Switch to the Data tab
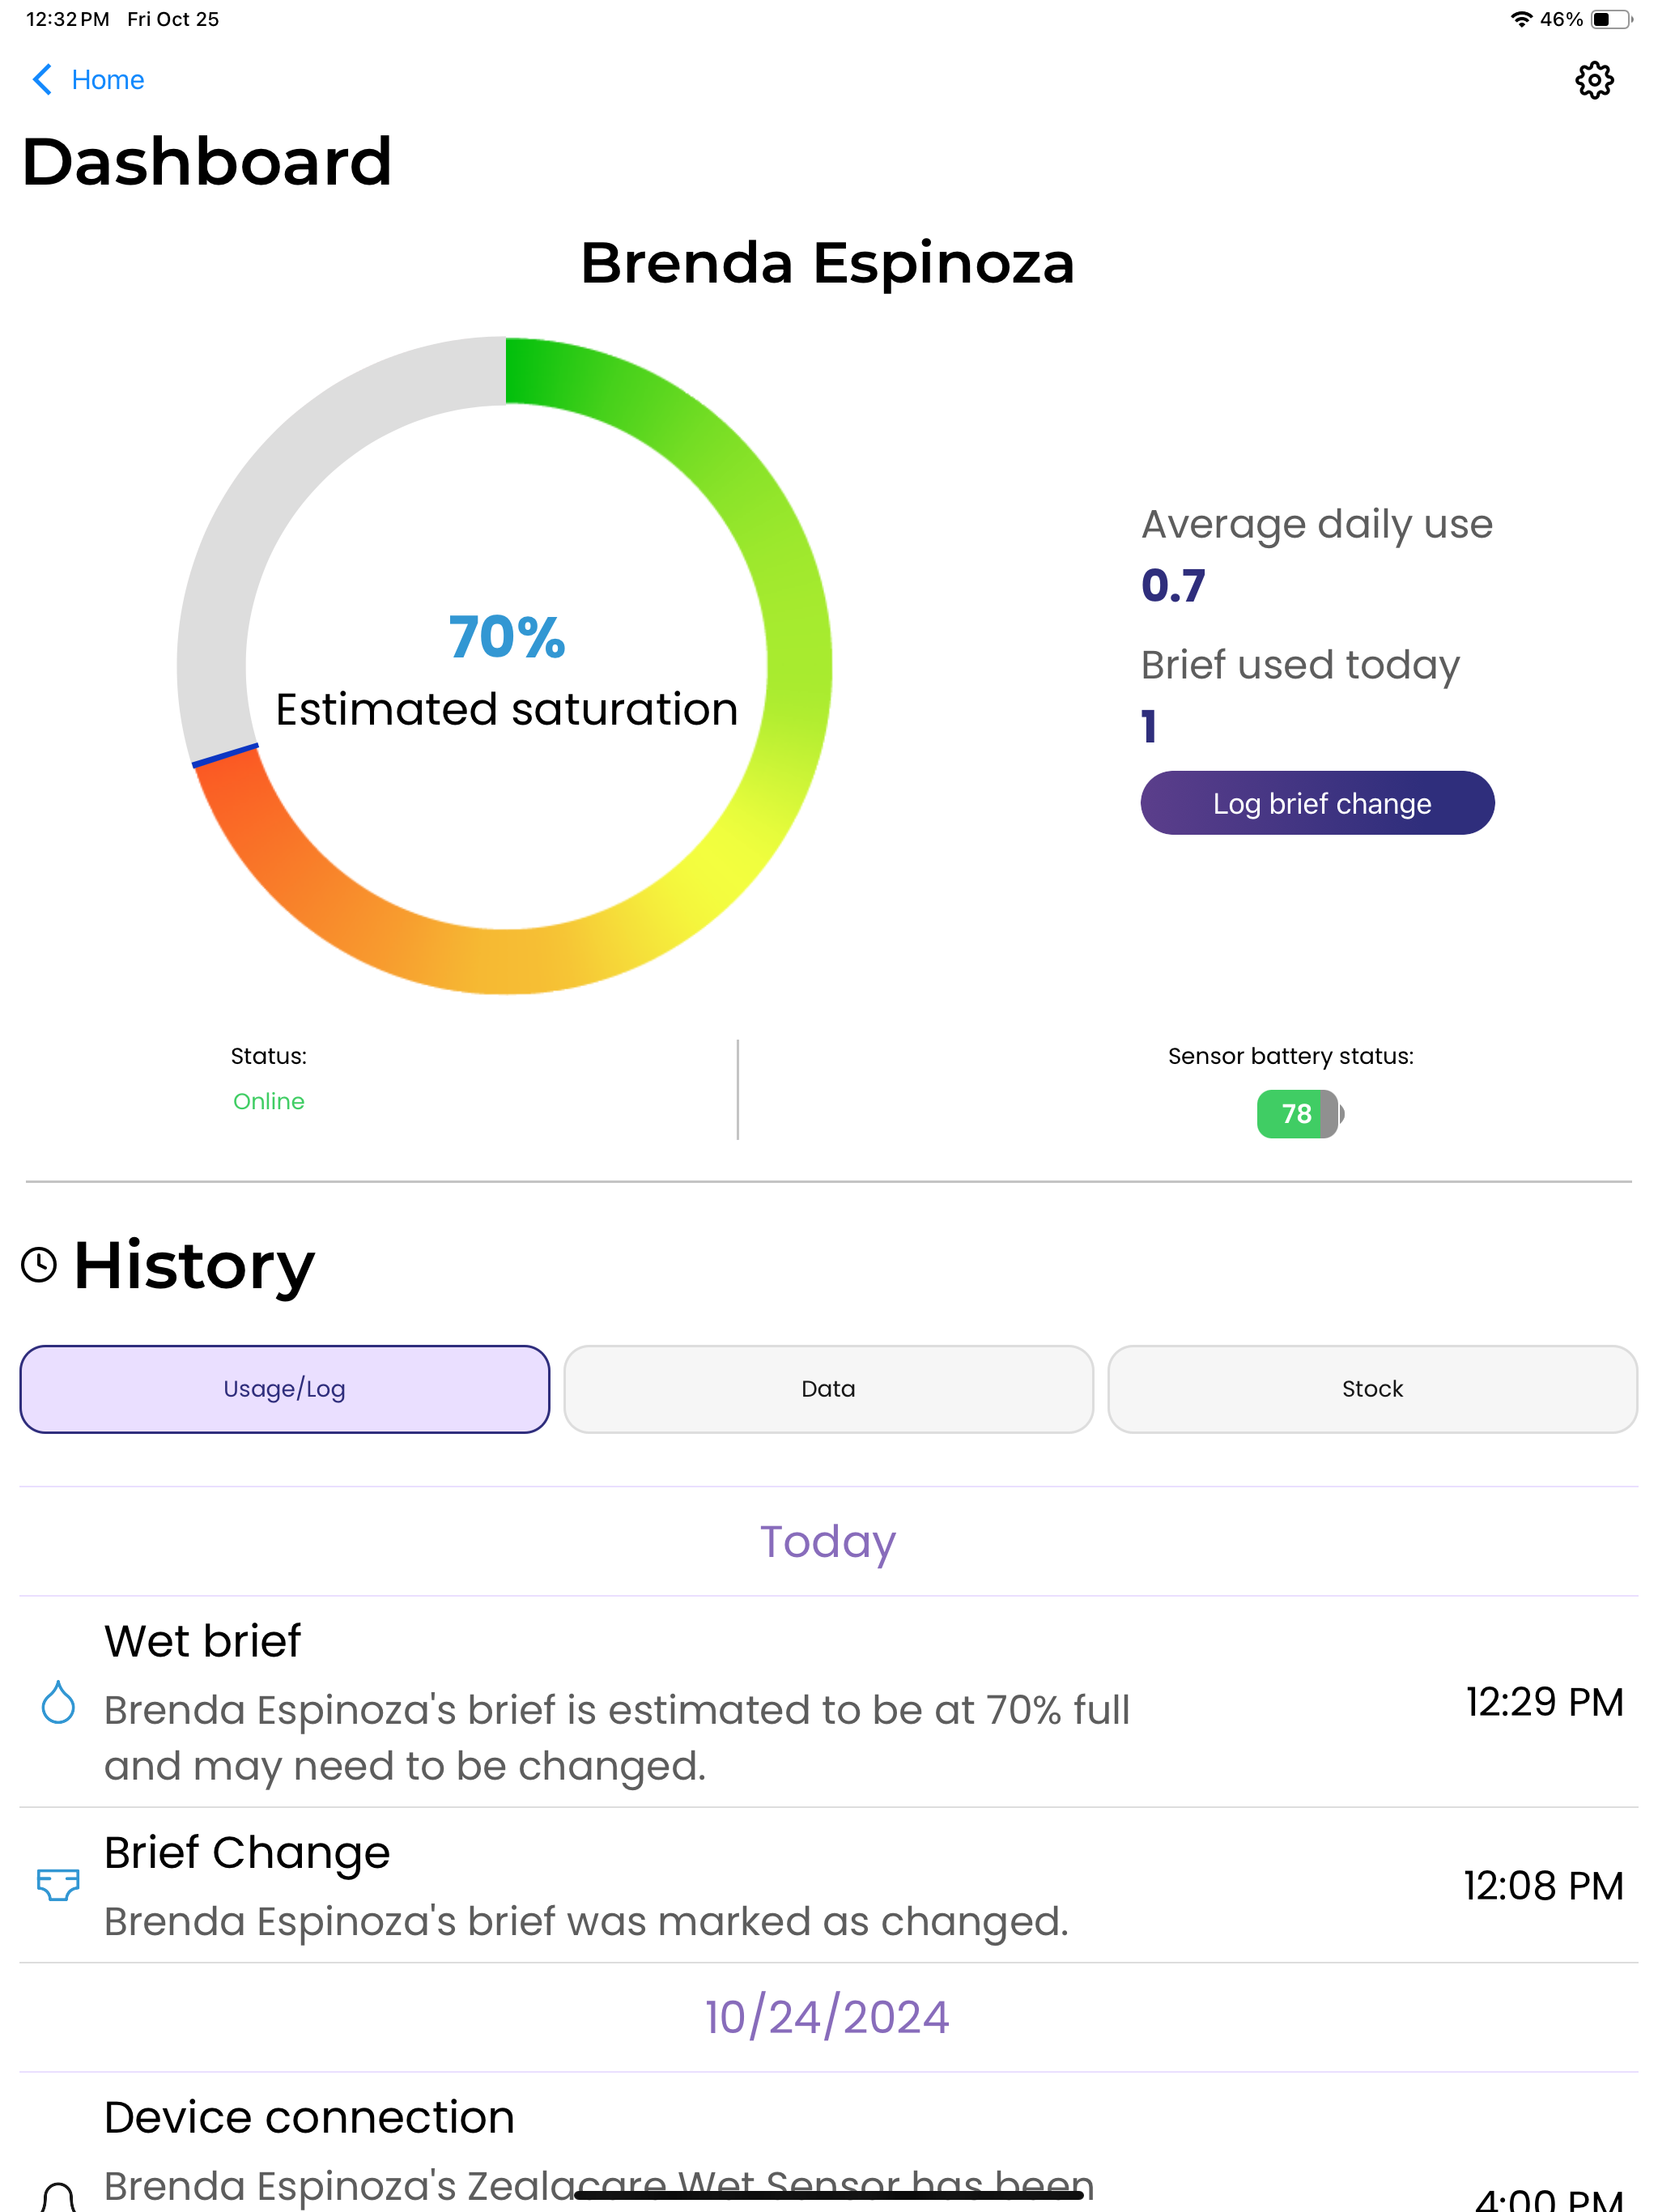The width and height of the screenshot is (1658, 2212). [x=828, y=1389]
